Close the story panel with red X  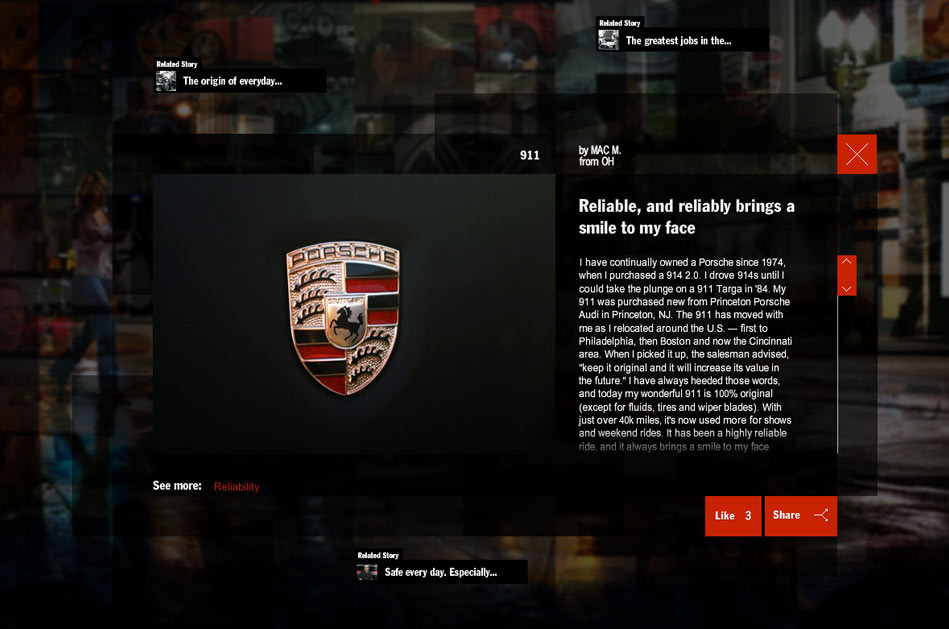point(856,154)
